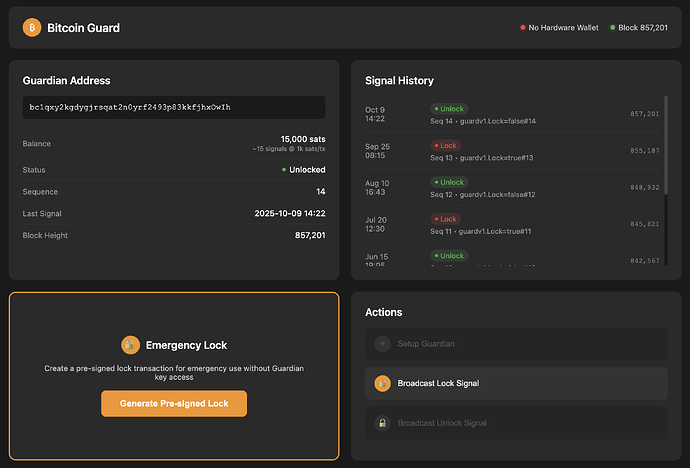
Task: Click the Broadcast Lock Signal icon
Action: [x=382, y=383]
